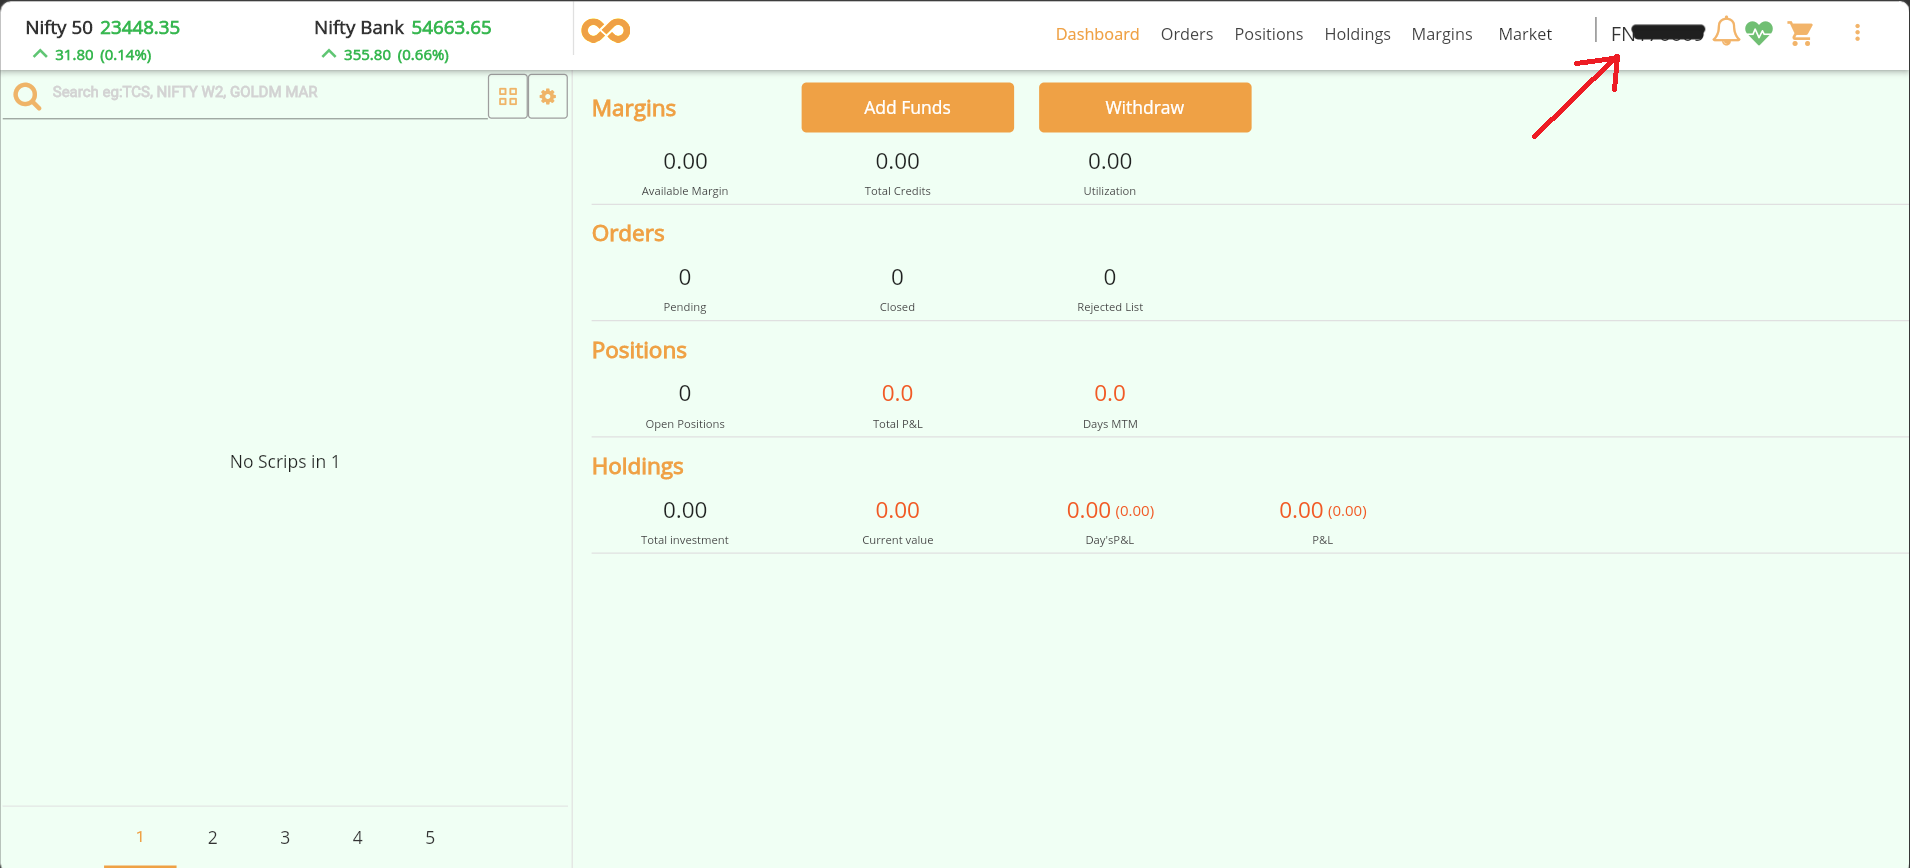
Task: Switch to watchlist tab 4
Action: click(357, 837)
